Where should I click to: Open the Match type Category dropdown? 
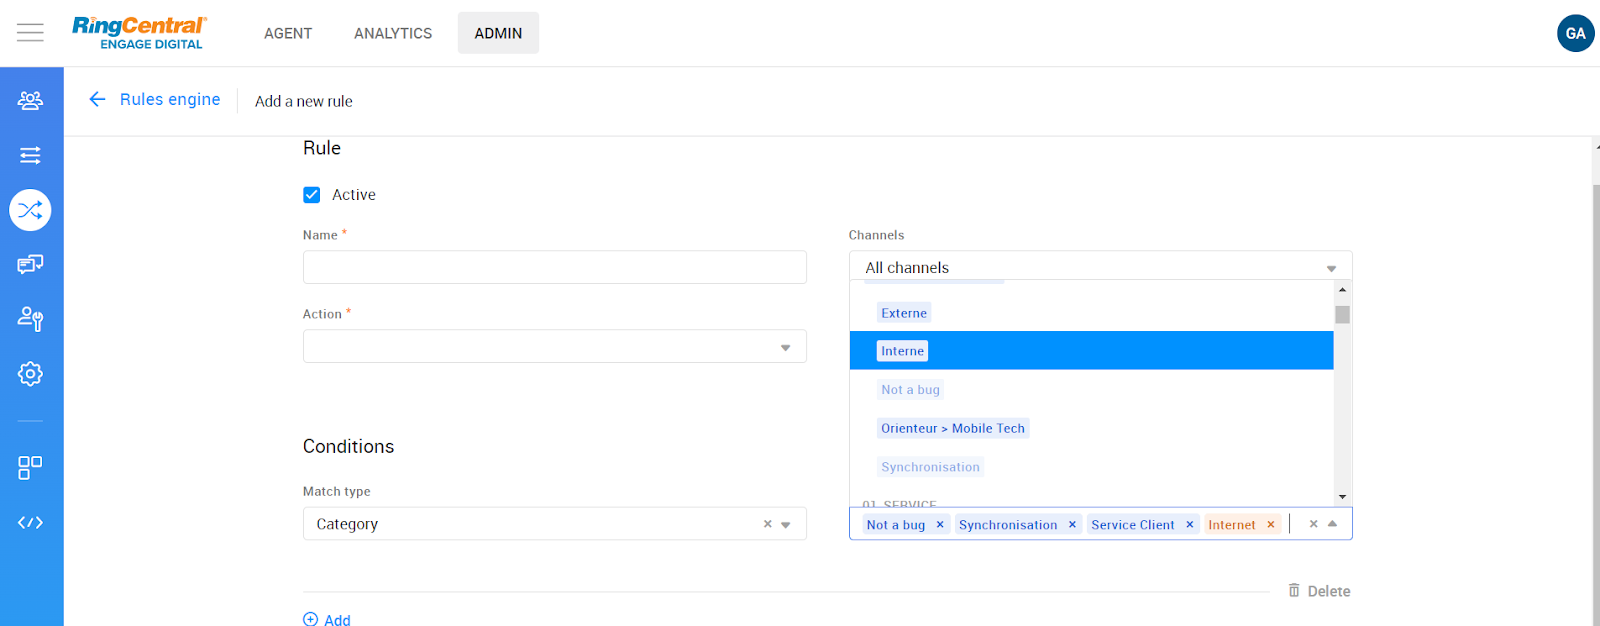[785, 525]
